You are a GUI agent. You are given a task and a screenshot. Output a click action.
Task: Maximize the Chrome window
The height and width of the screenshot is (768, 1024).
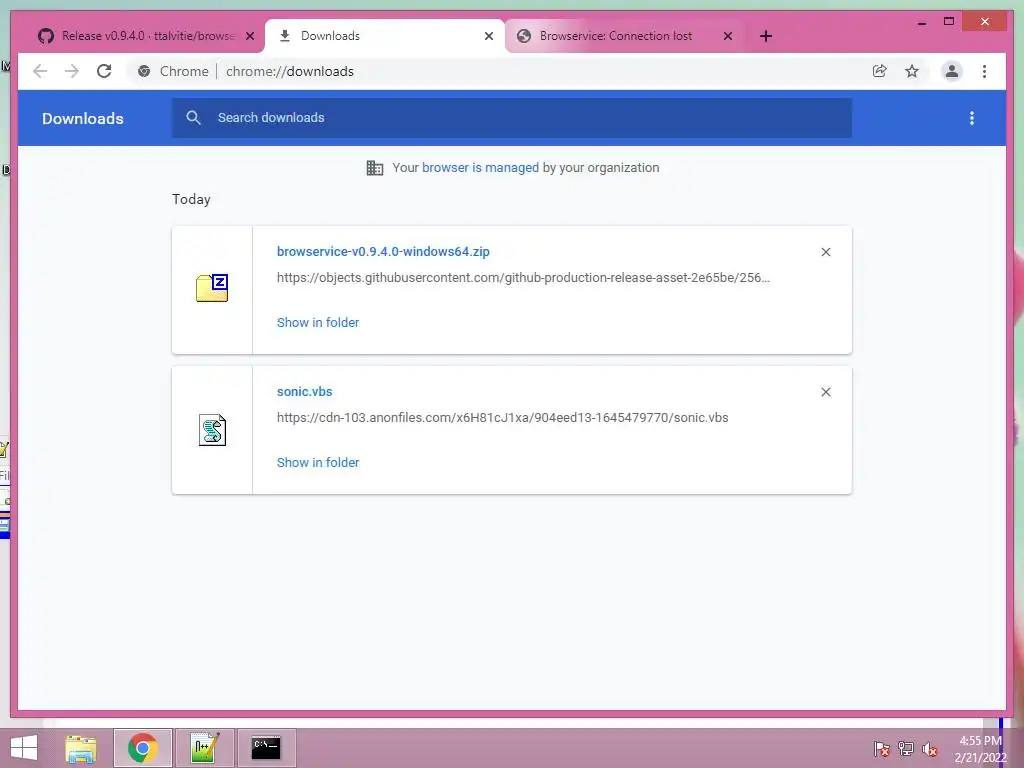click(x=949, y=22)
